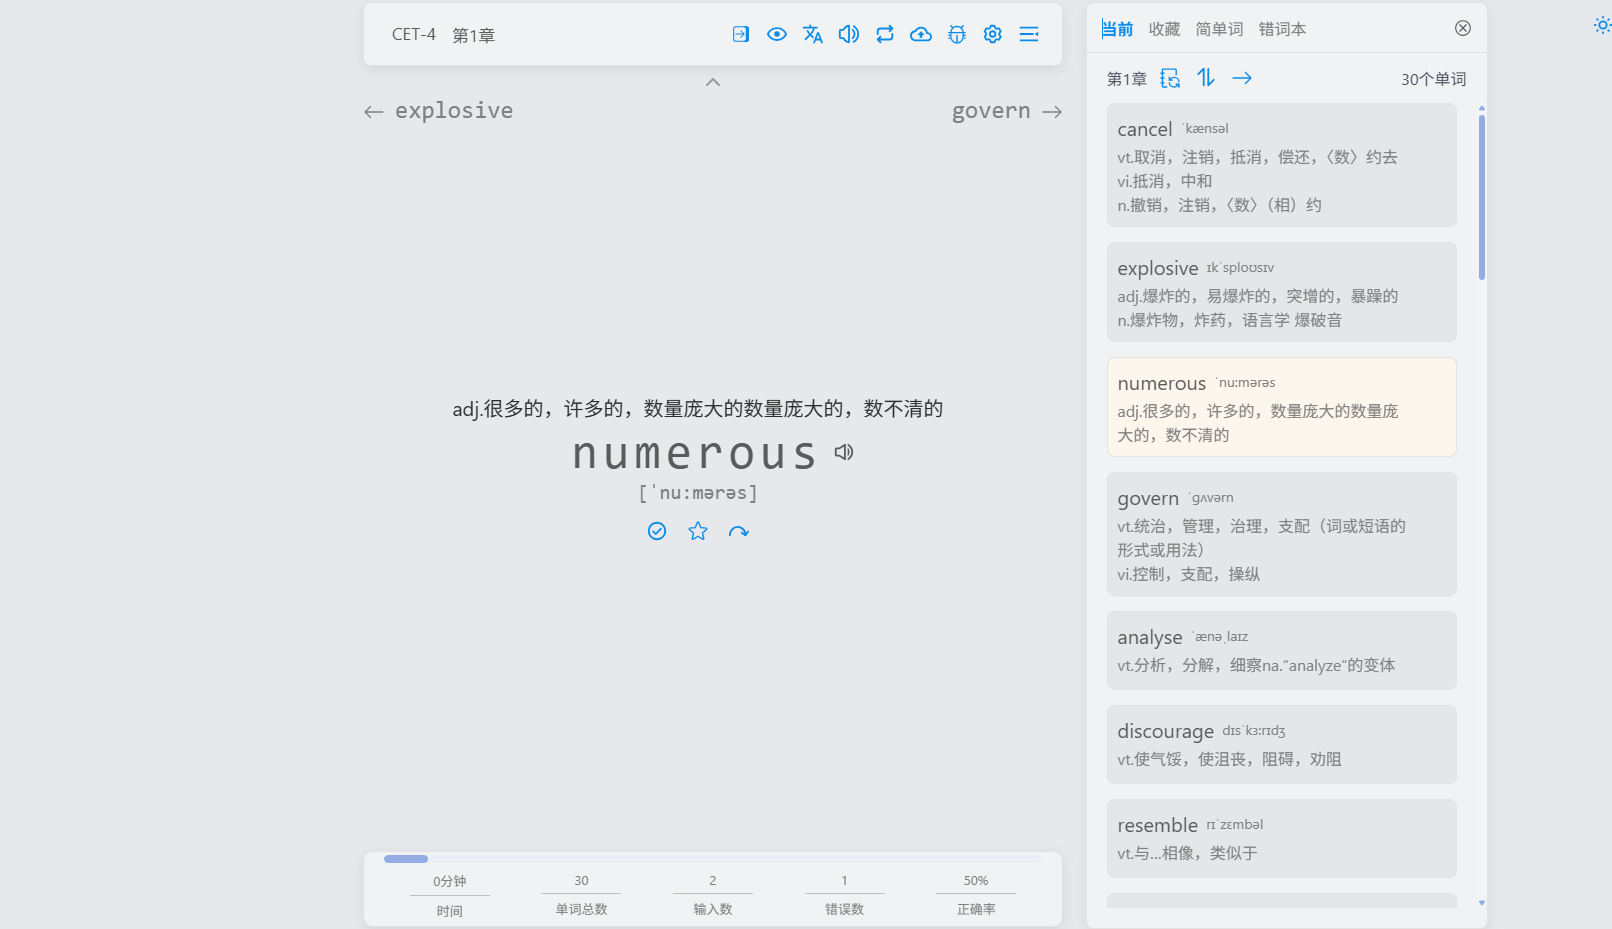
Task: Close the word list side panel
Action: click(x=1463, y=28)
